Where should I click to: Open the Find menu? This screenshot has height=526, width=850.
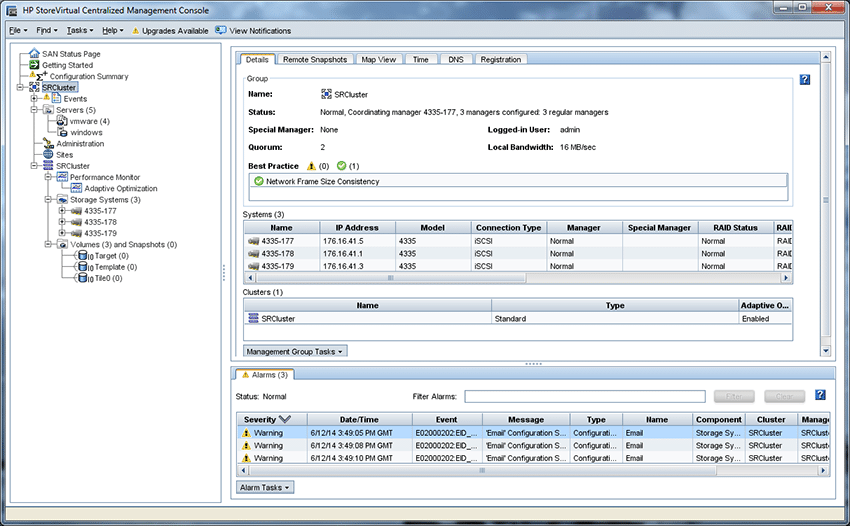47,30
